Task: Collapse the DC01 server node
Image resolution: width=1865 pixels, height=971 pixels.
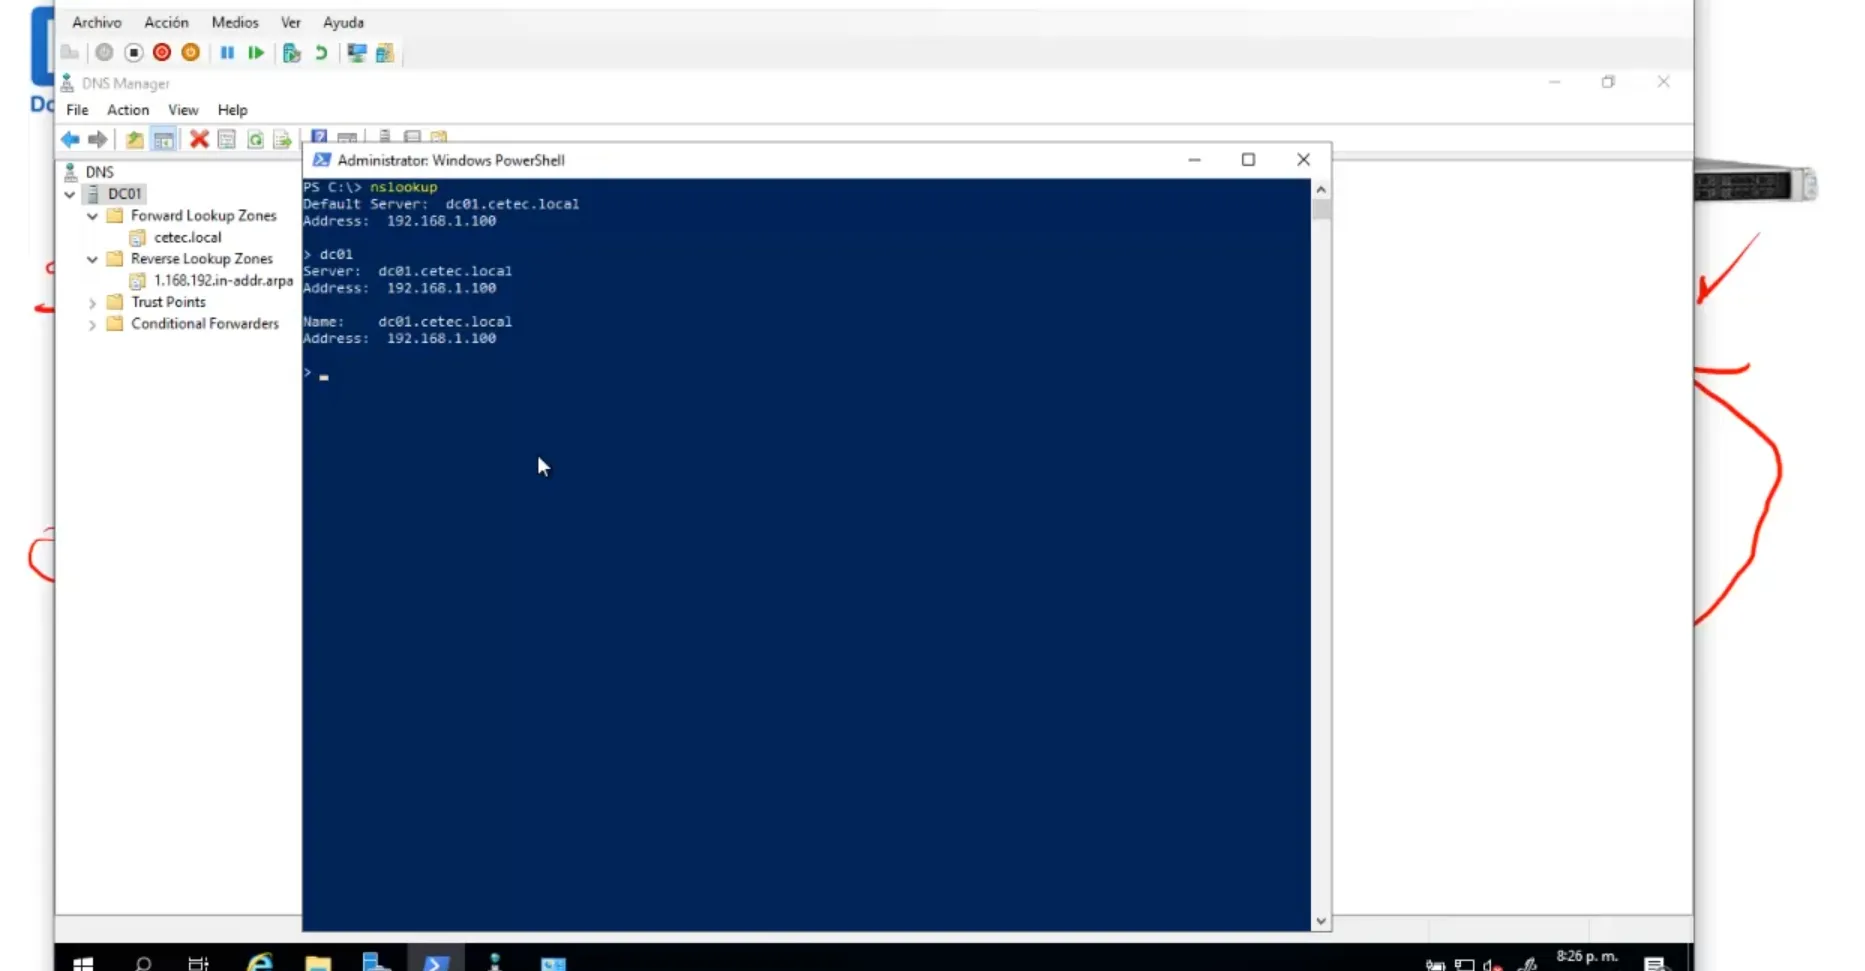Action: pyautogui.click(x=70, y=194)
